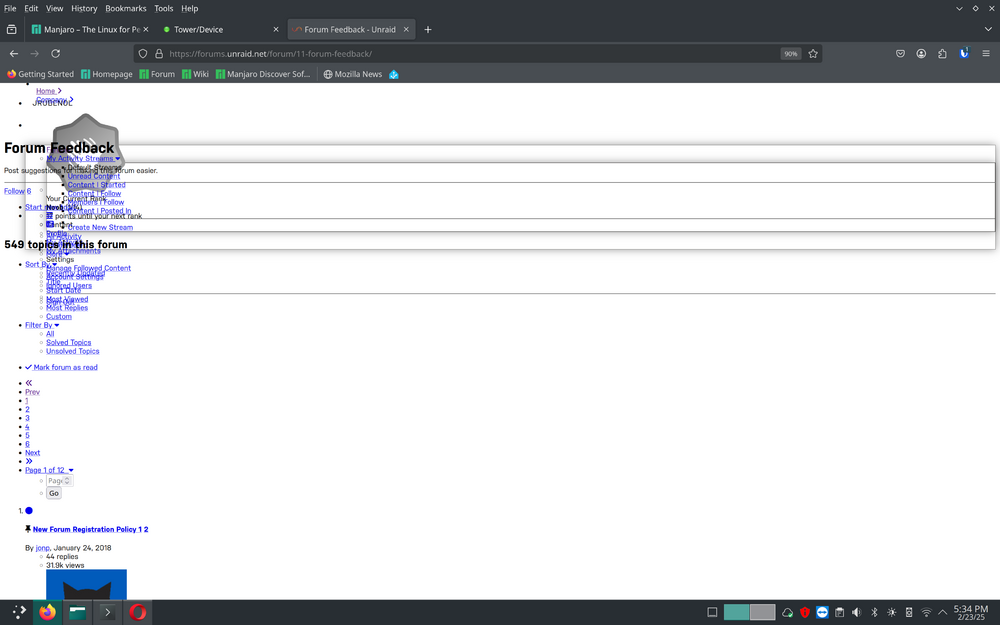Select the All filter option
Image resolution: width=1000 pixels, height=625 pixels.
50,334
